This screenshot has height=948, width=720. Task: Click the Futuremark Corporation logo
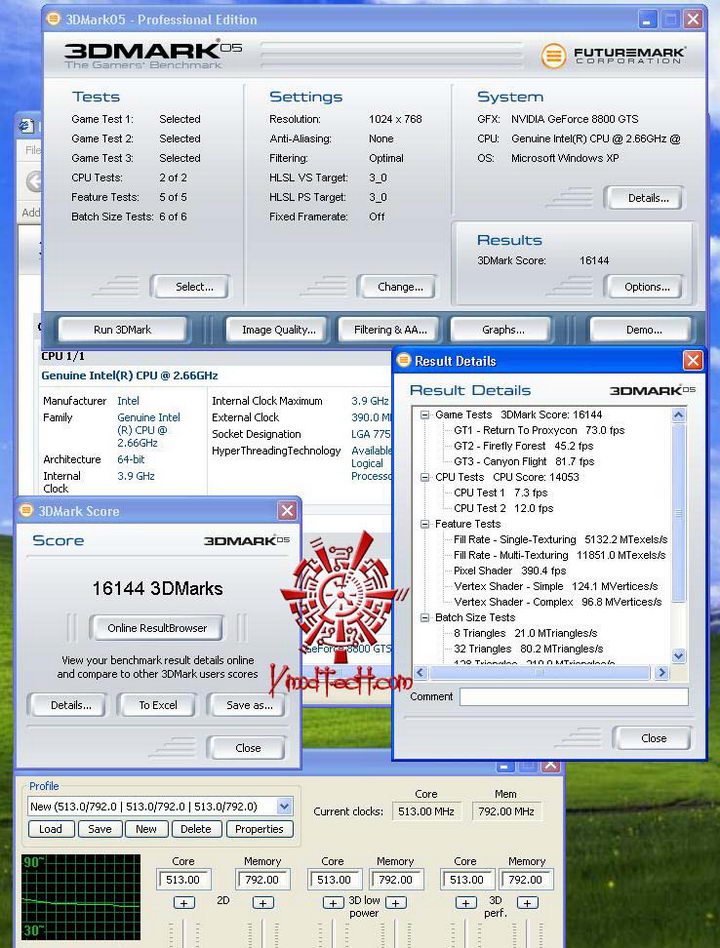[x=612, y=56]
